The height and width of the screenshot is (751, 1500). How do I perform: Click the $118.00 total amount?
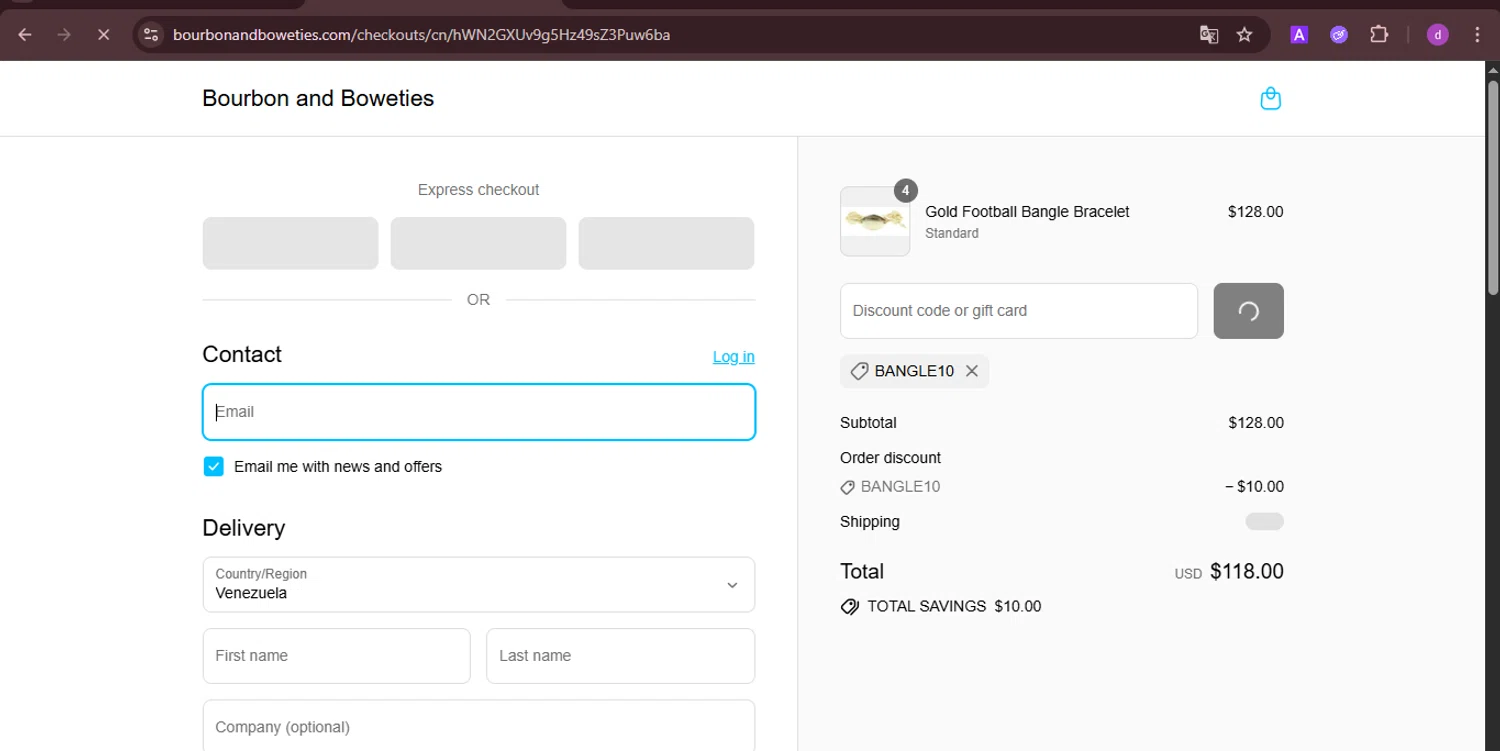pyautogui.click(x=1247, y=571)
